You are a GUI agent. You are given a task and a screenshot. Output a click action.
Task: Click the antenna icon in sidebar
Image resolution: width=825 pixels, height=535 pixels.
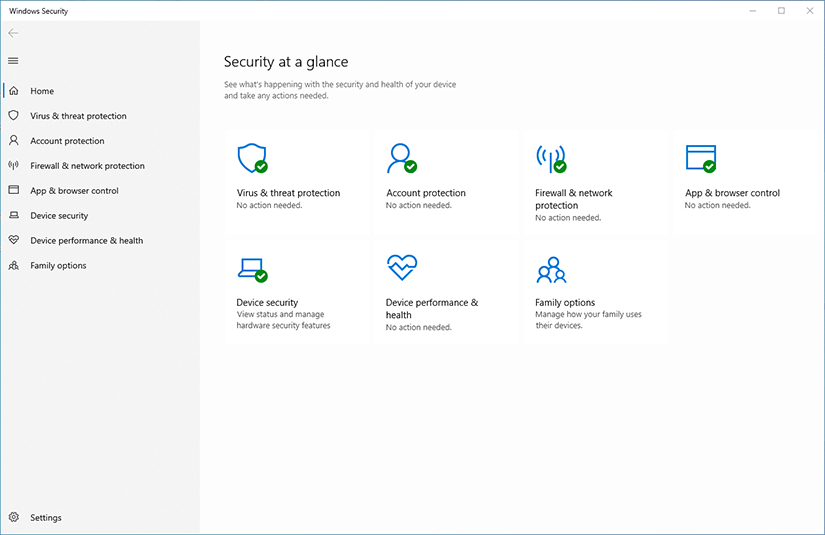point(14,165)
